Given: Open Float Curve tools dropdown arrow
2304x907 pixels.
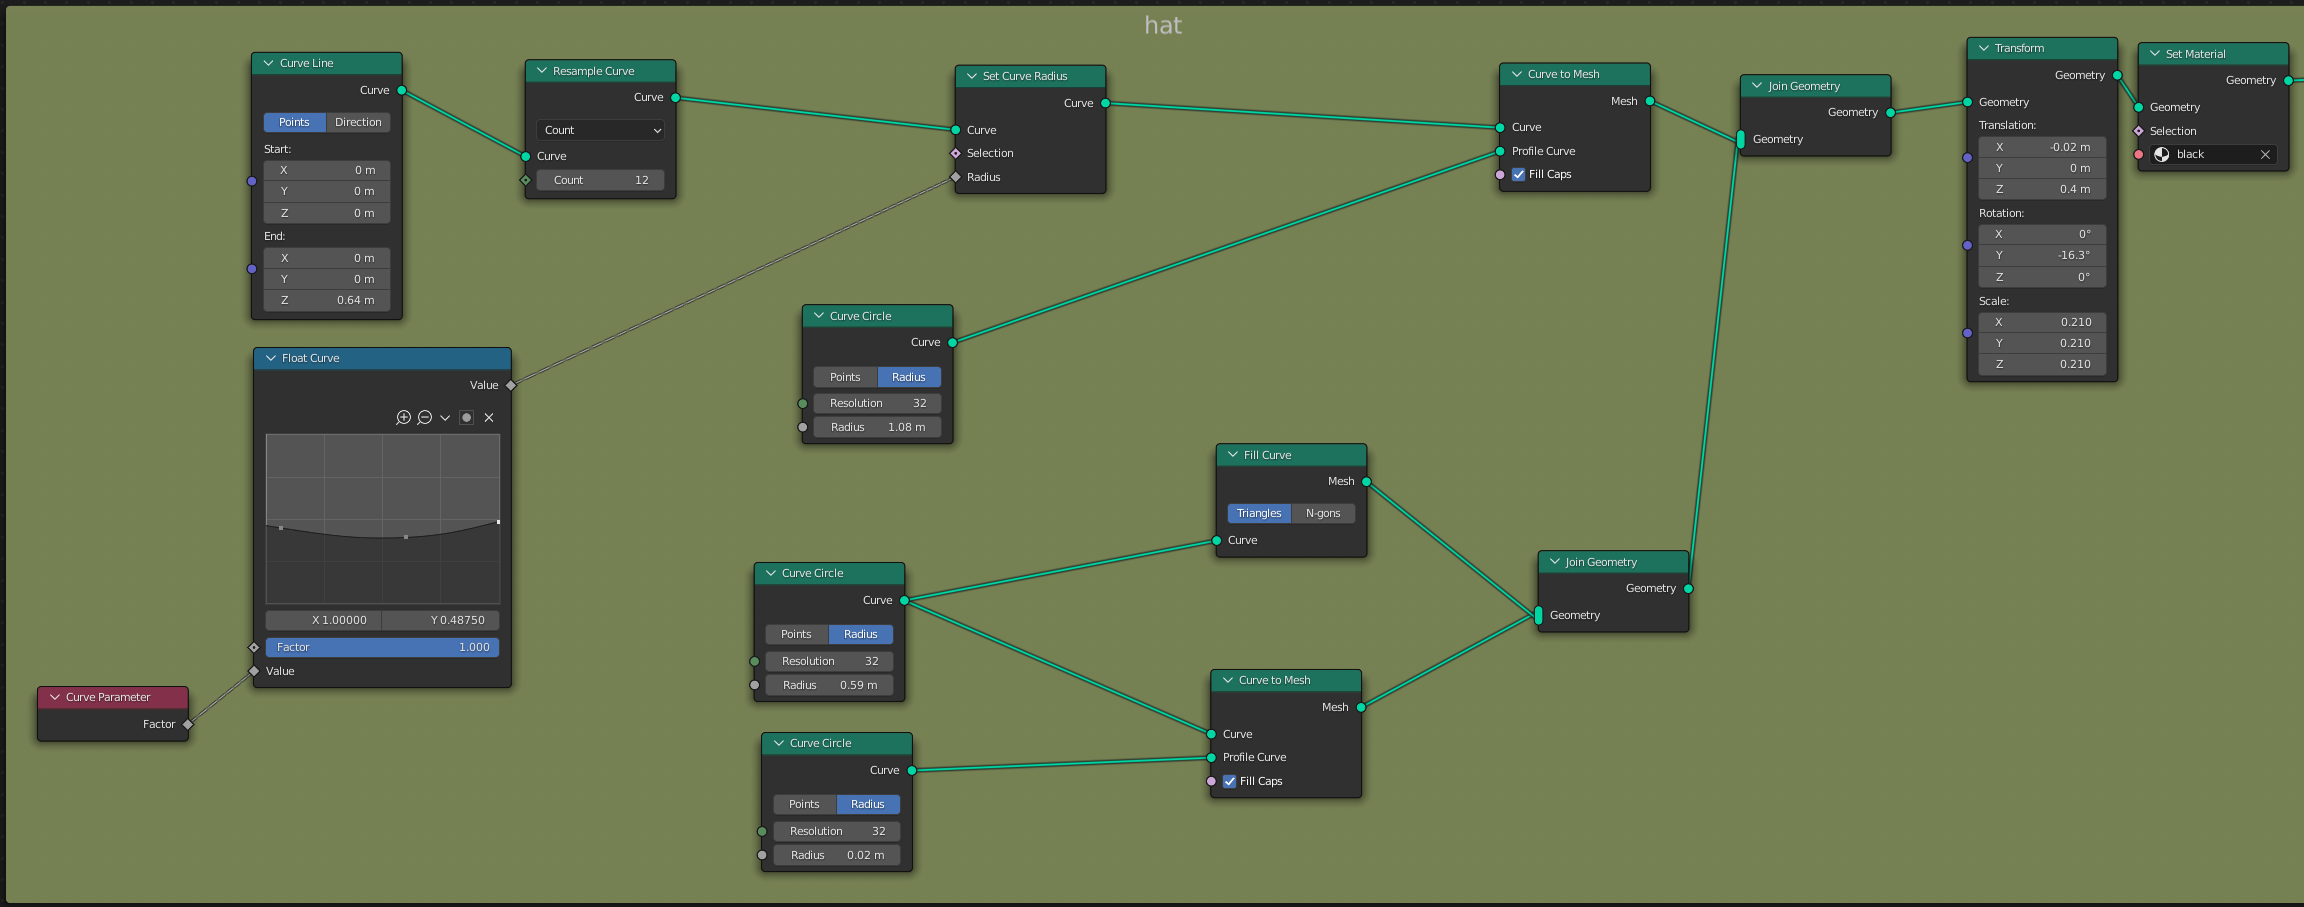Looking at the screenshot, I should [x=445, y=417].
